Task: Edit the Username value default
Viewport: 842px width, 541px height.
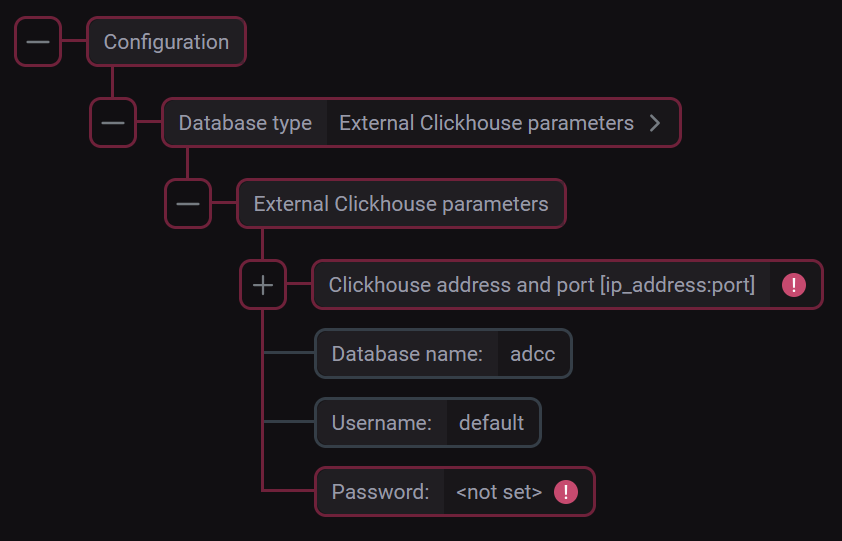Action: pos(492,423)
